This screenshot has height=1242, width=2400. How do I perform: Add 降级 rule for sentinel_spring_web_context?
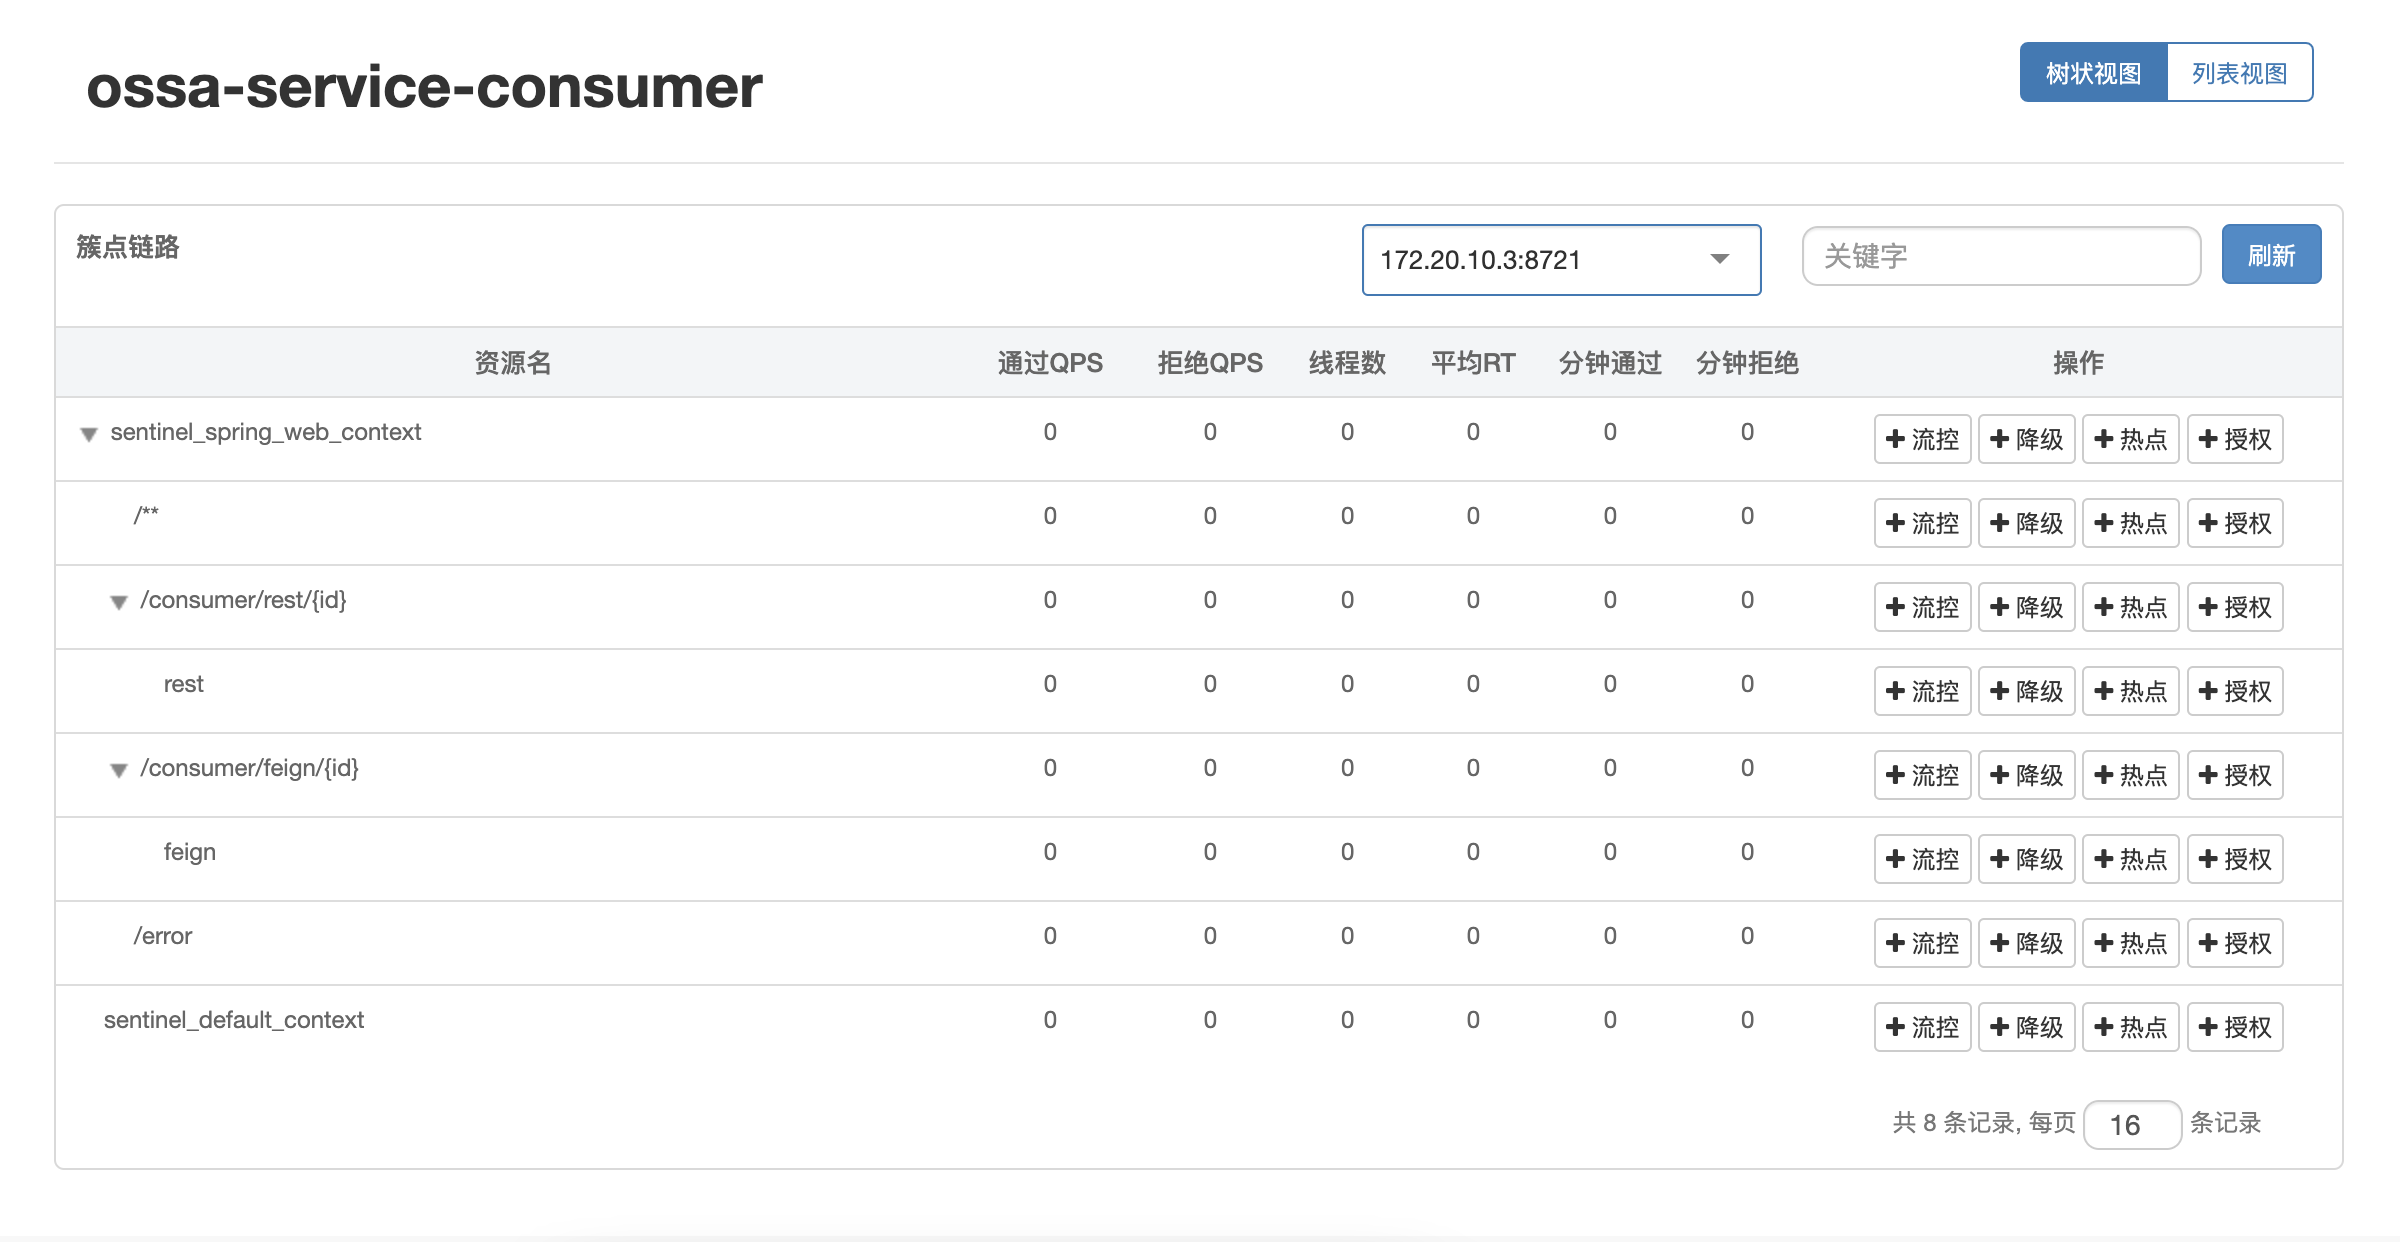(2027, 439)
